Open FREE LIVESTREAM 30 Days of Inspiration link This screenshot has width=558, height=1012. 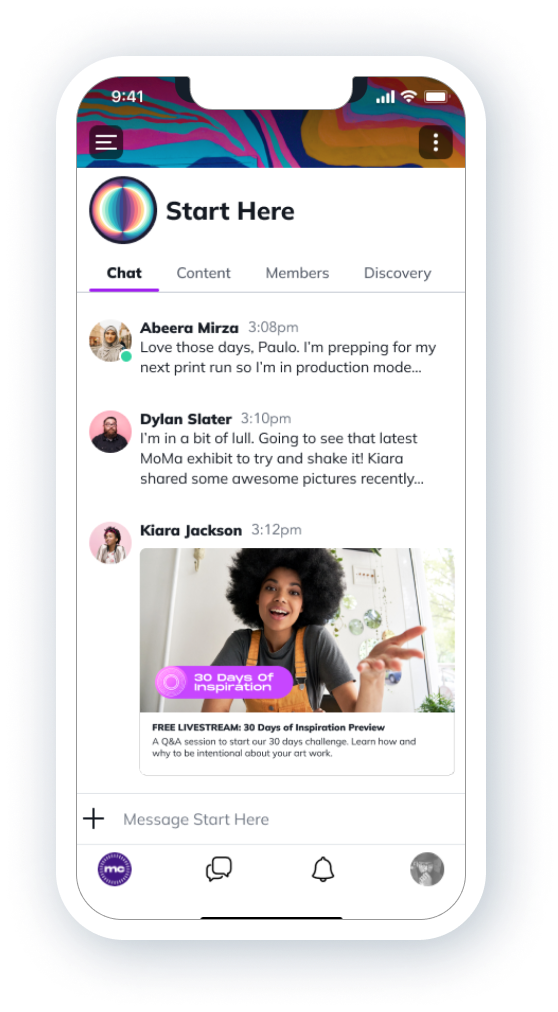pyautogui.click(x=268, y=727)
